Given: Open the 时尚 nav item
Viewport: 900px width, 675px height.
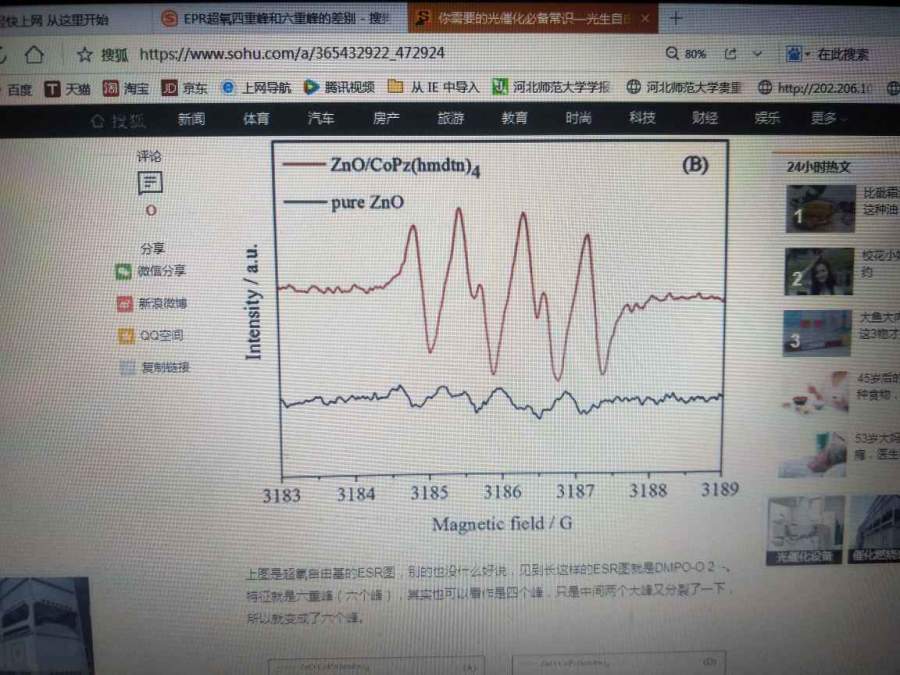Looking at the screenshot, I should [578, 118].
